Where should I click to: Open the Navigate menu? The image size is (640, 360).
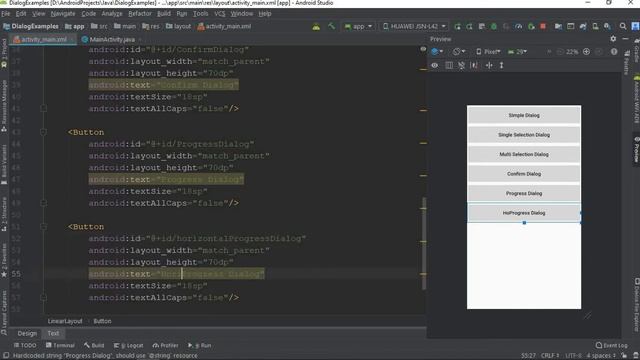(x=63, y=13)
